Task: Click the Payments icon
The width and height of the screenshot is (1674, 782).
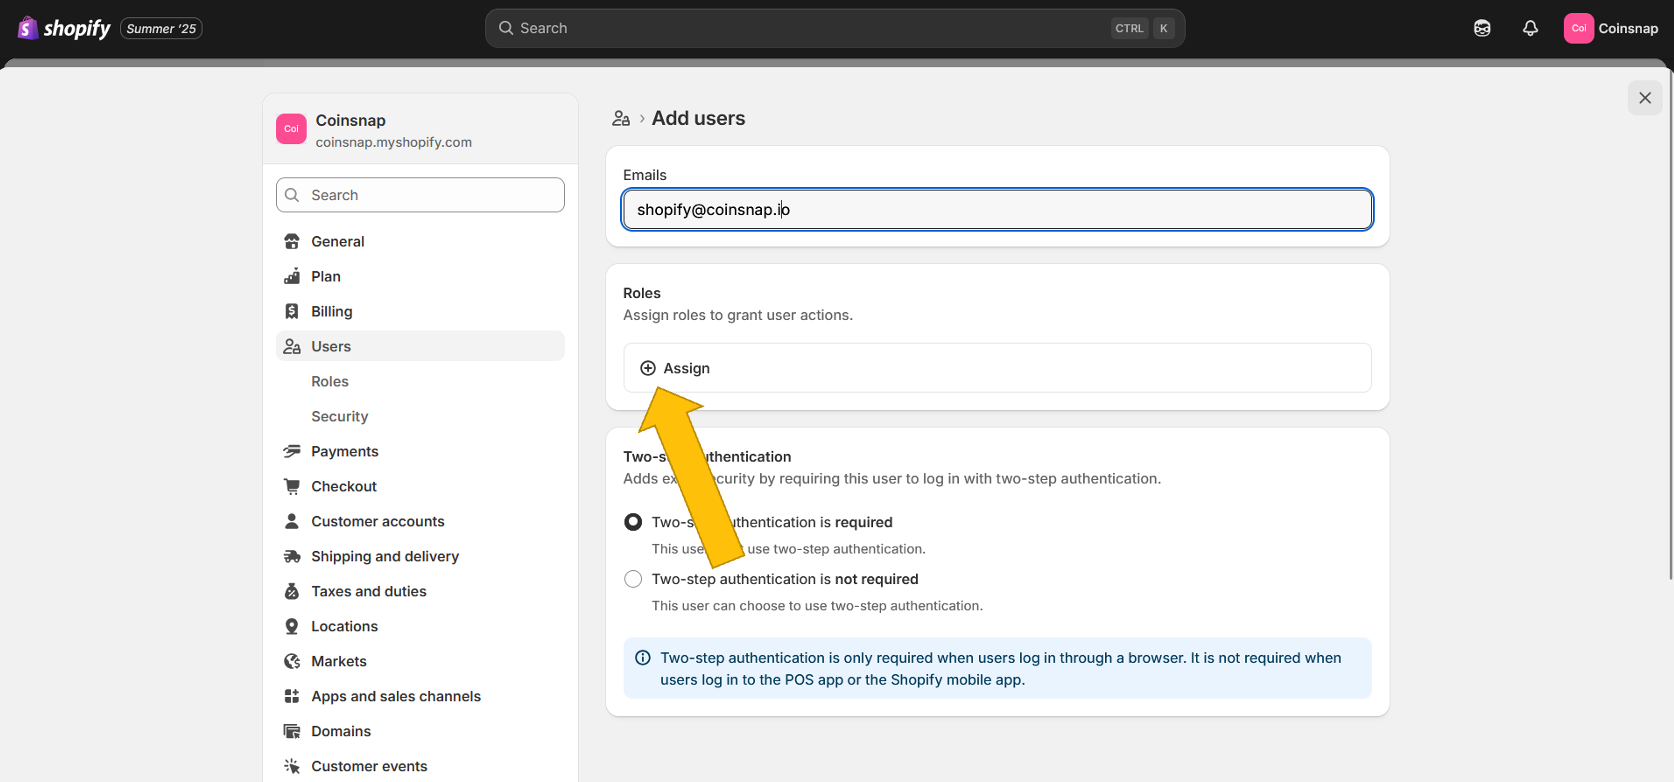Action: pyautogui.click(x=292, y=451)
